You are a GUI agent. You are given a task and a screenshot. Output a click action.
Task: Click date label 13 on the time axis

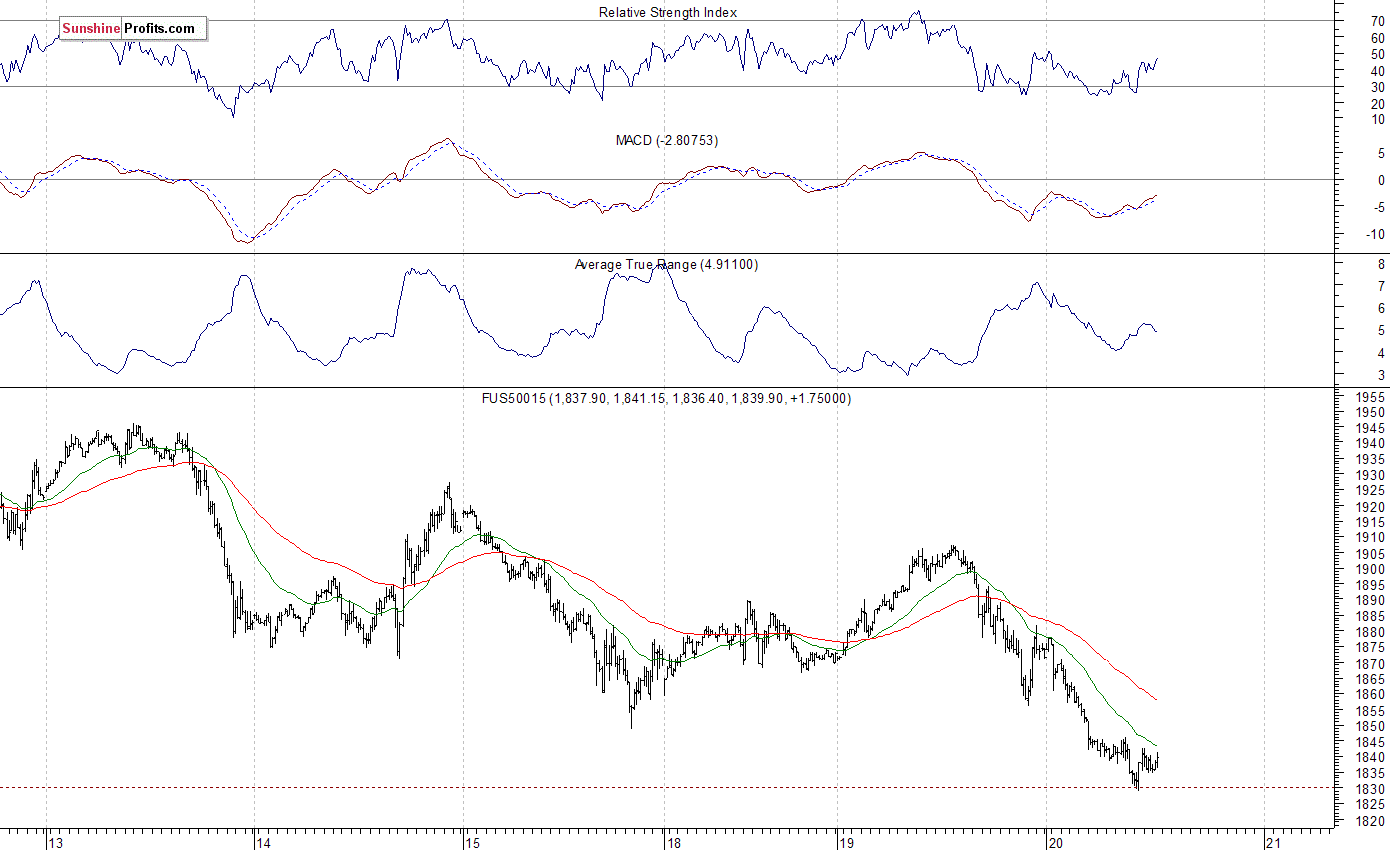coord(56,843)
